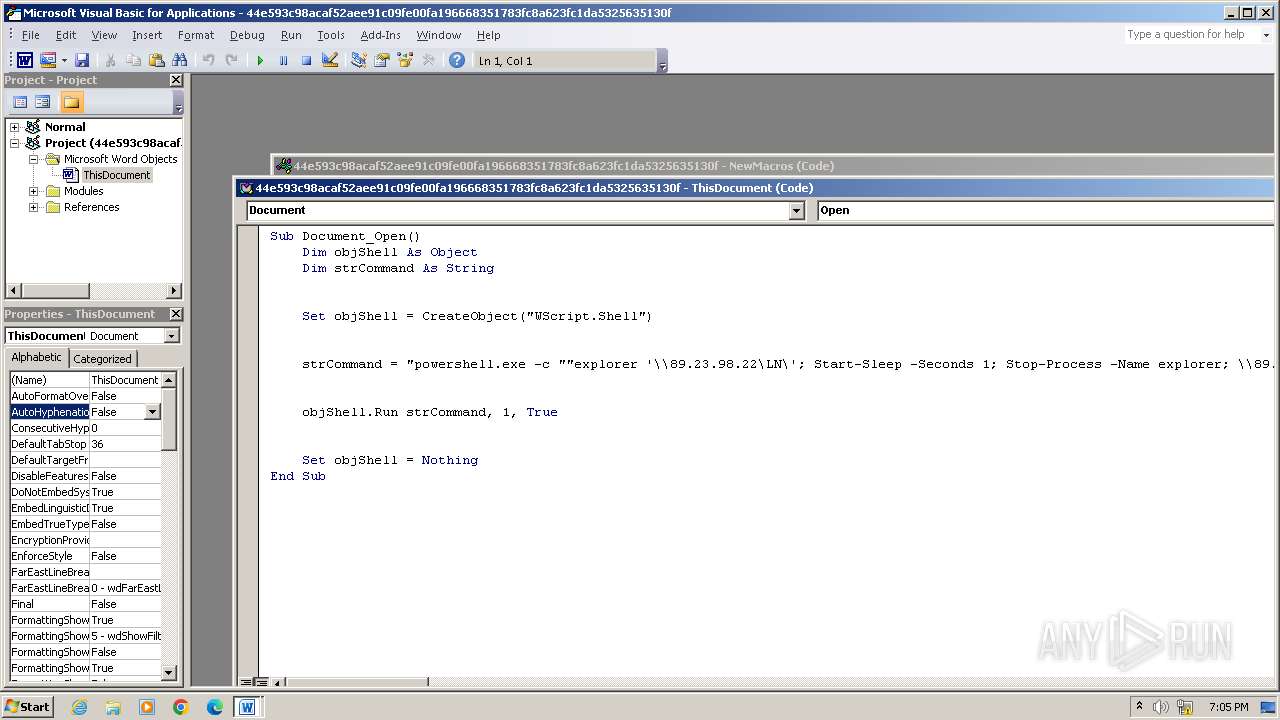The width and height of the screenshot is (1280, 720).
Task: Run the macro with the green play icon
Action: pos(260,61)
